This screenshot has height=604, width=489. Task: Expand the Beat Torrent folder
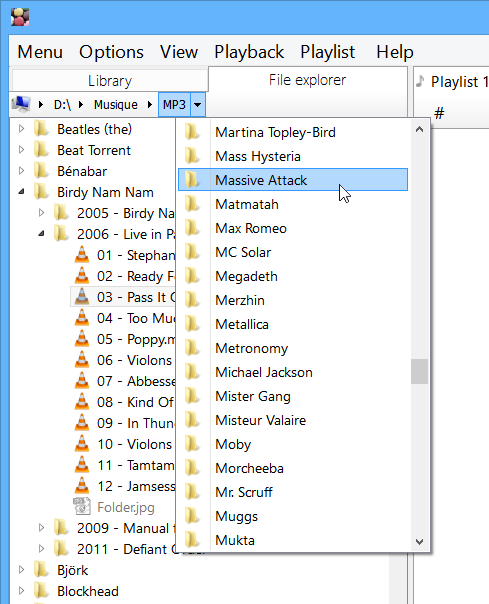pos(22,150)
